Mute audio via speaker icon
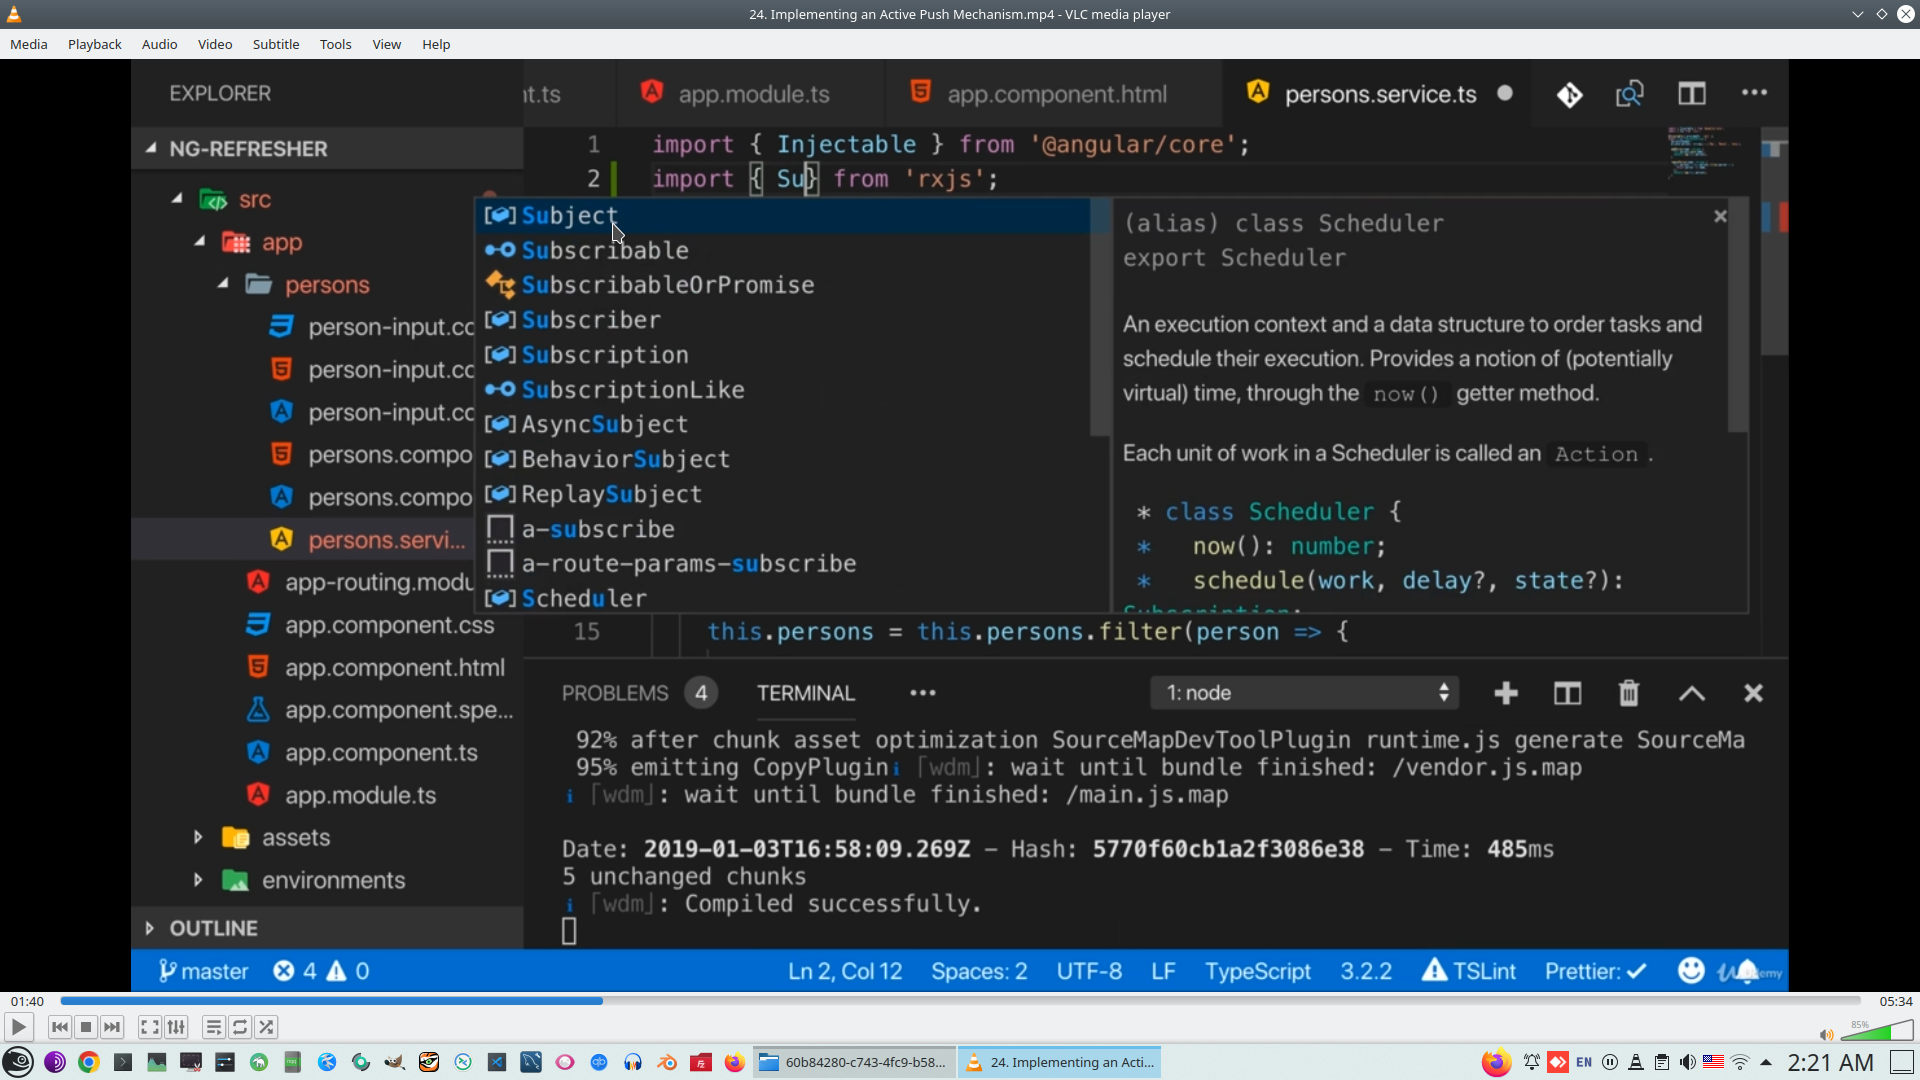 (x=1826, y=1035)
